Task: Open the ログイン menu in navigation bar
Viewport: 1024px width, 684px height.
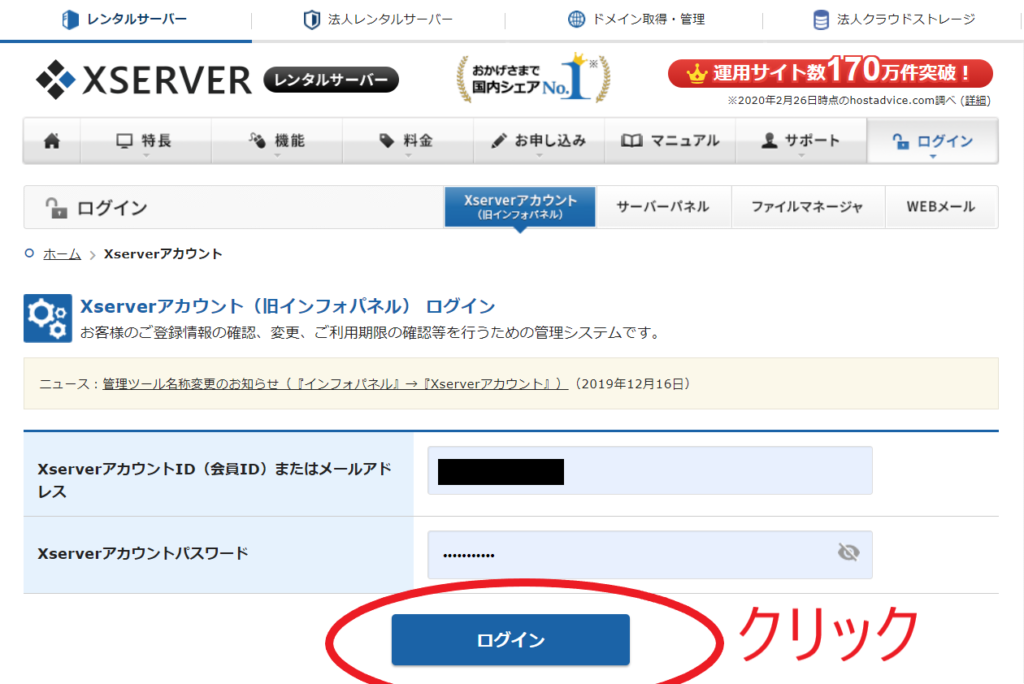Action: pyautogui.click(x=933, y=140)
